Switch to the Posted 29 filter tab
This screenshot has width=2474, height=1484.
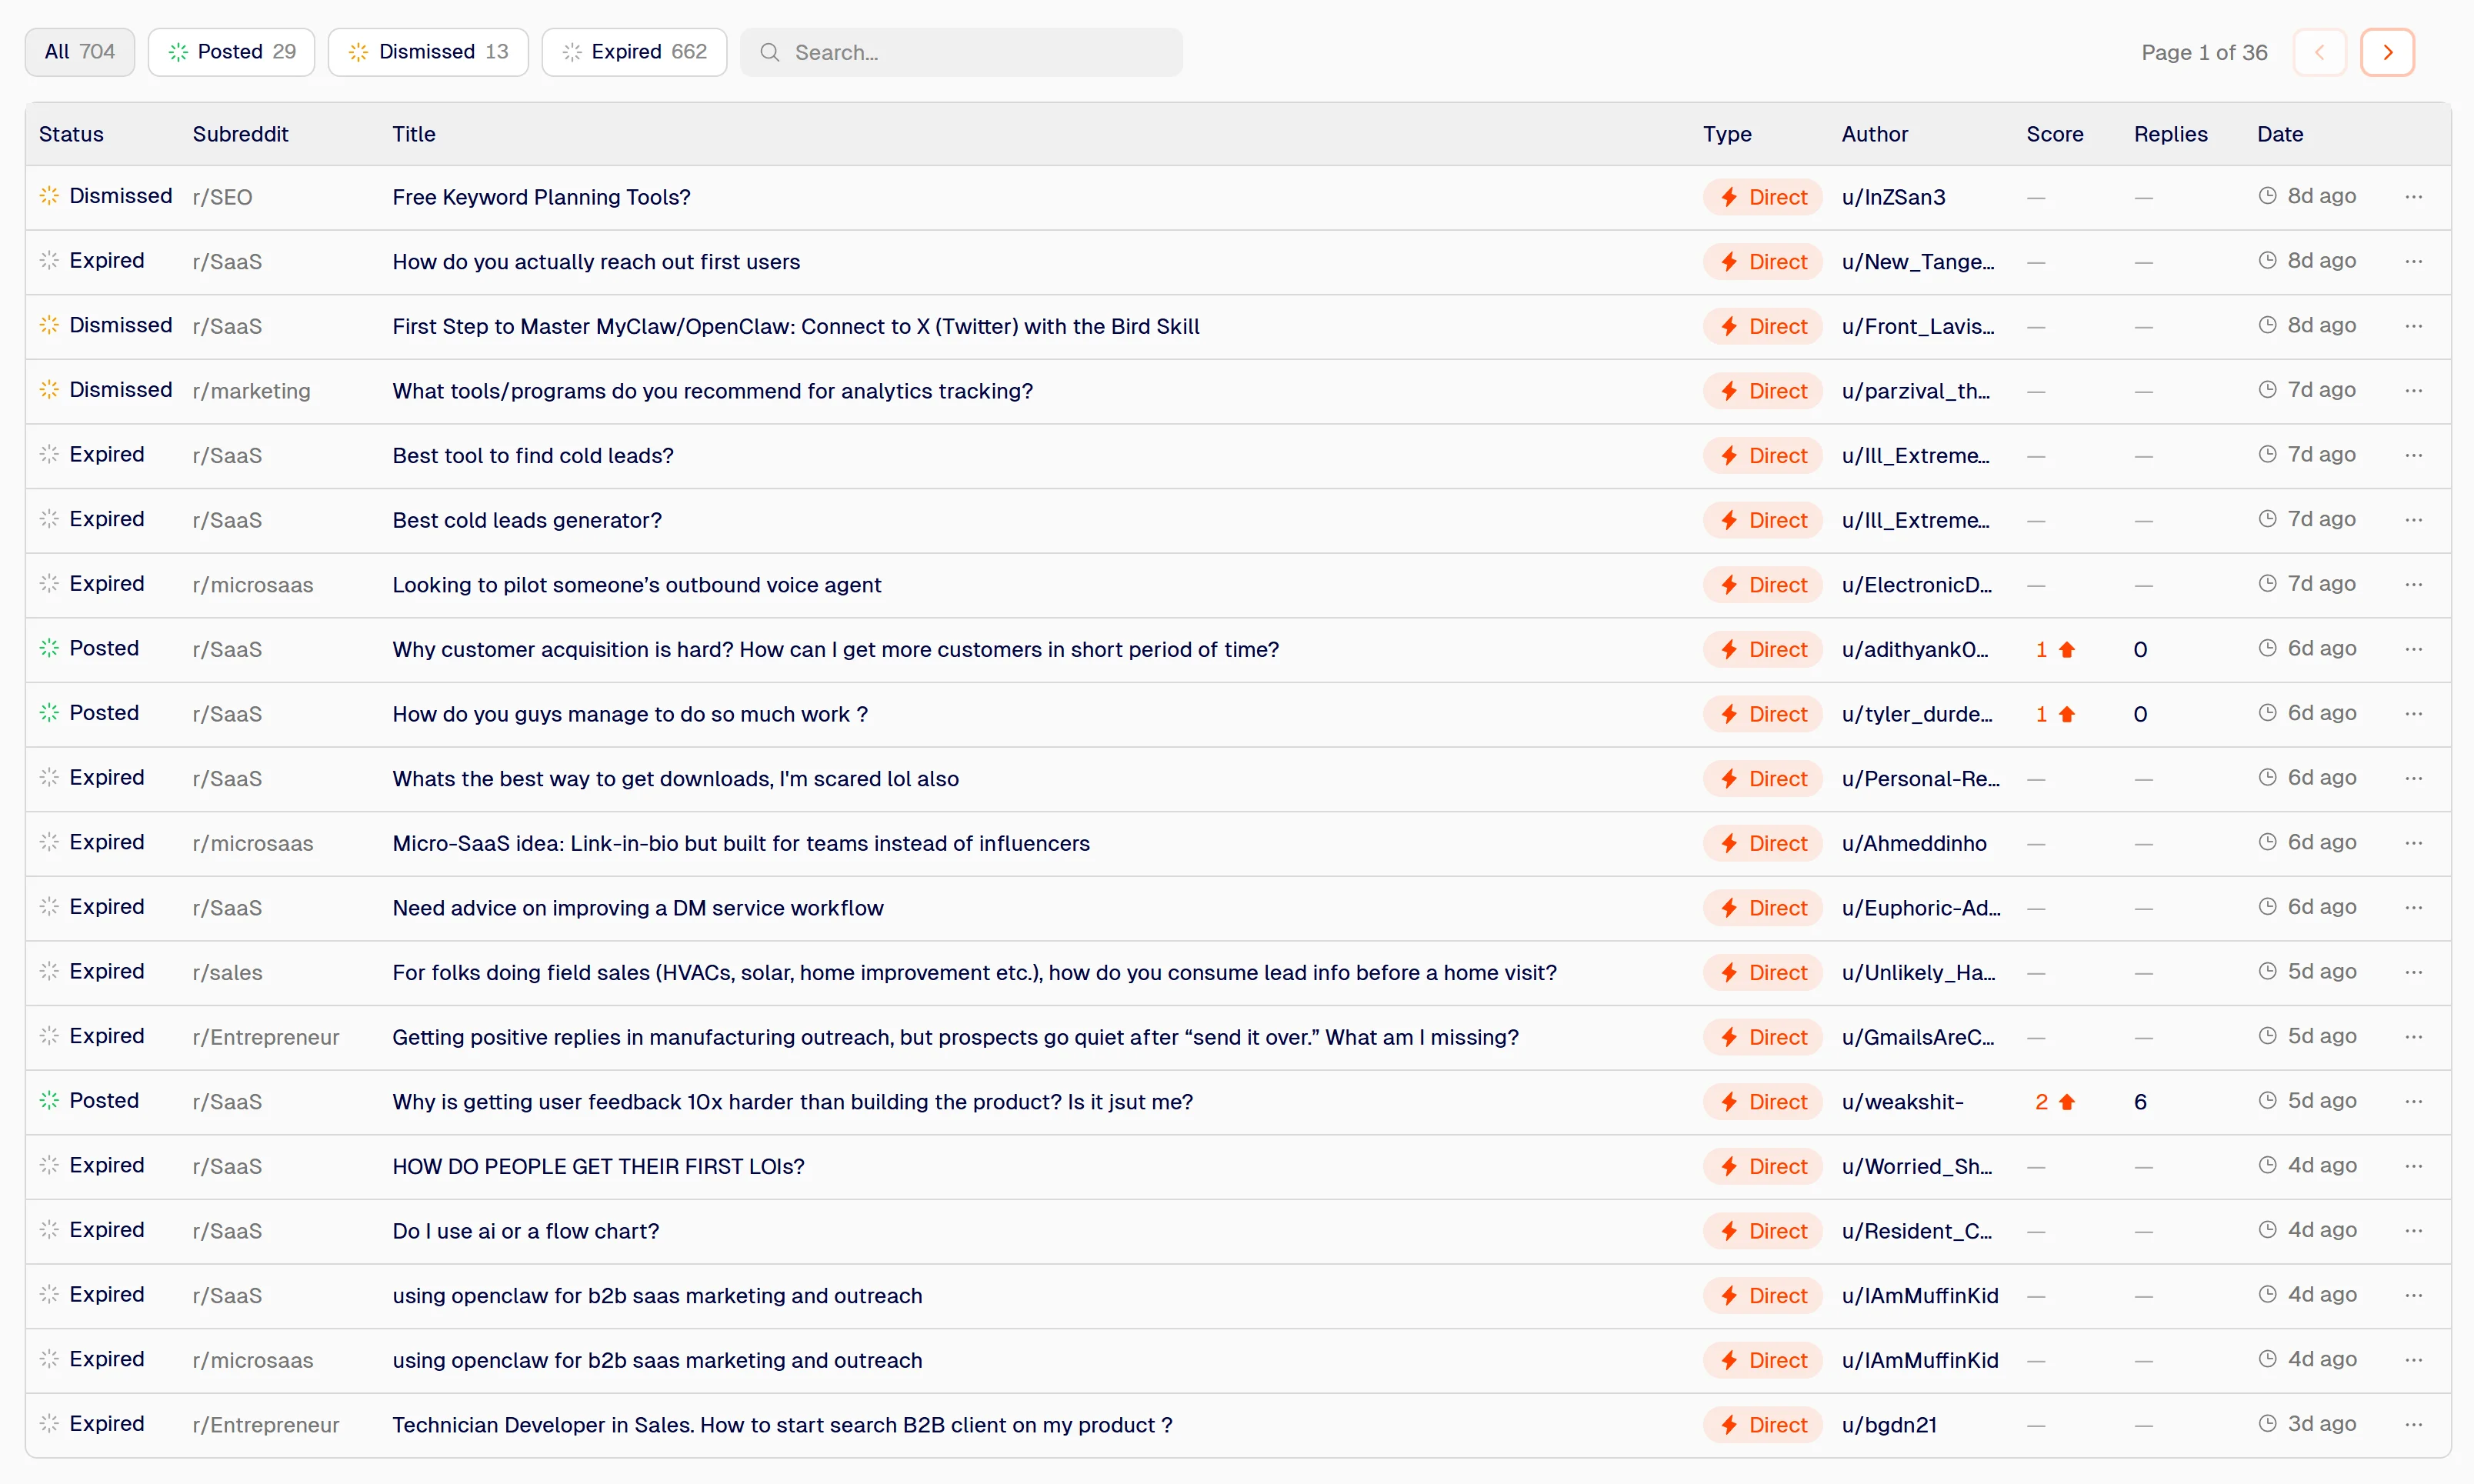[231, 52]
